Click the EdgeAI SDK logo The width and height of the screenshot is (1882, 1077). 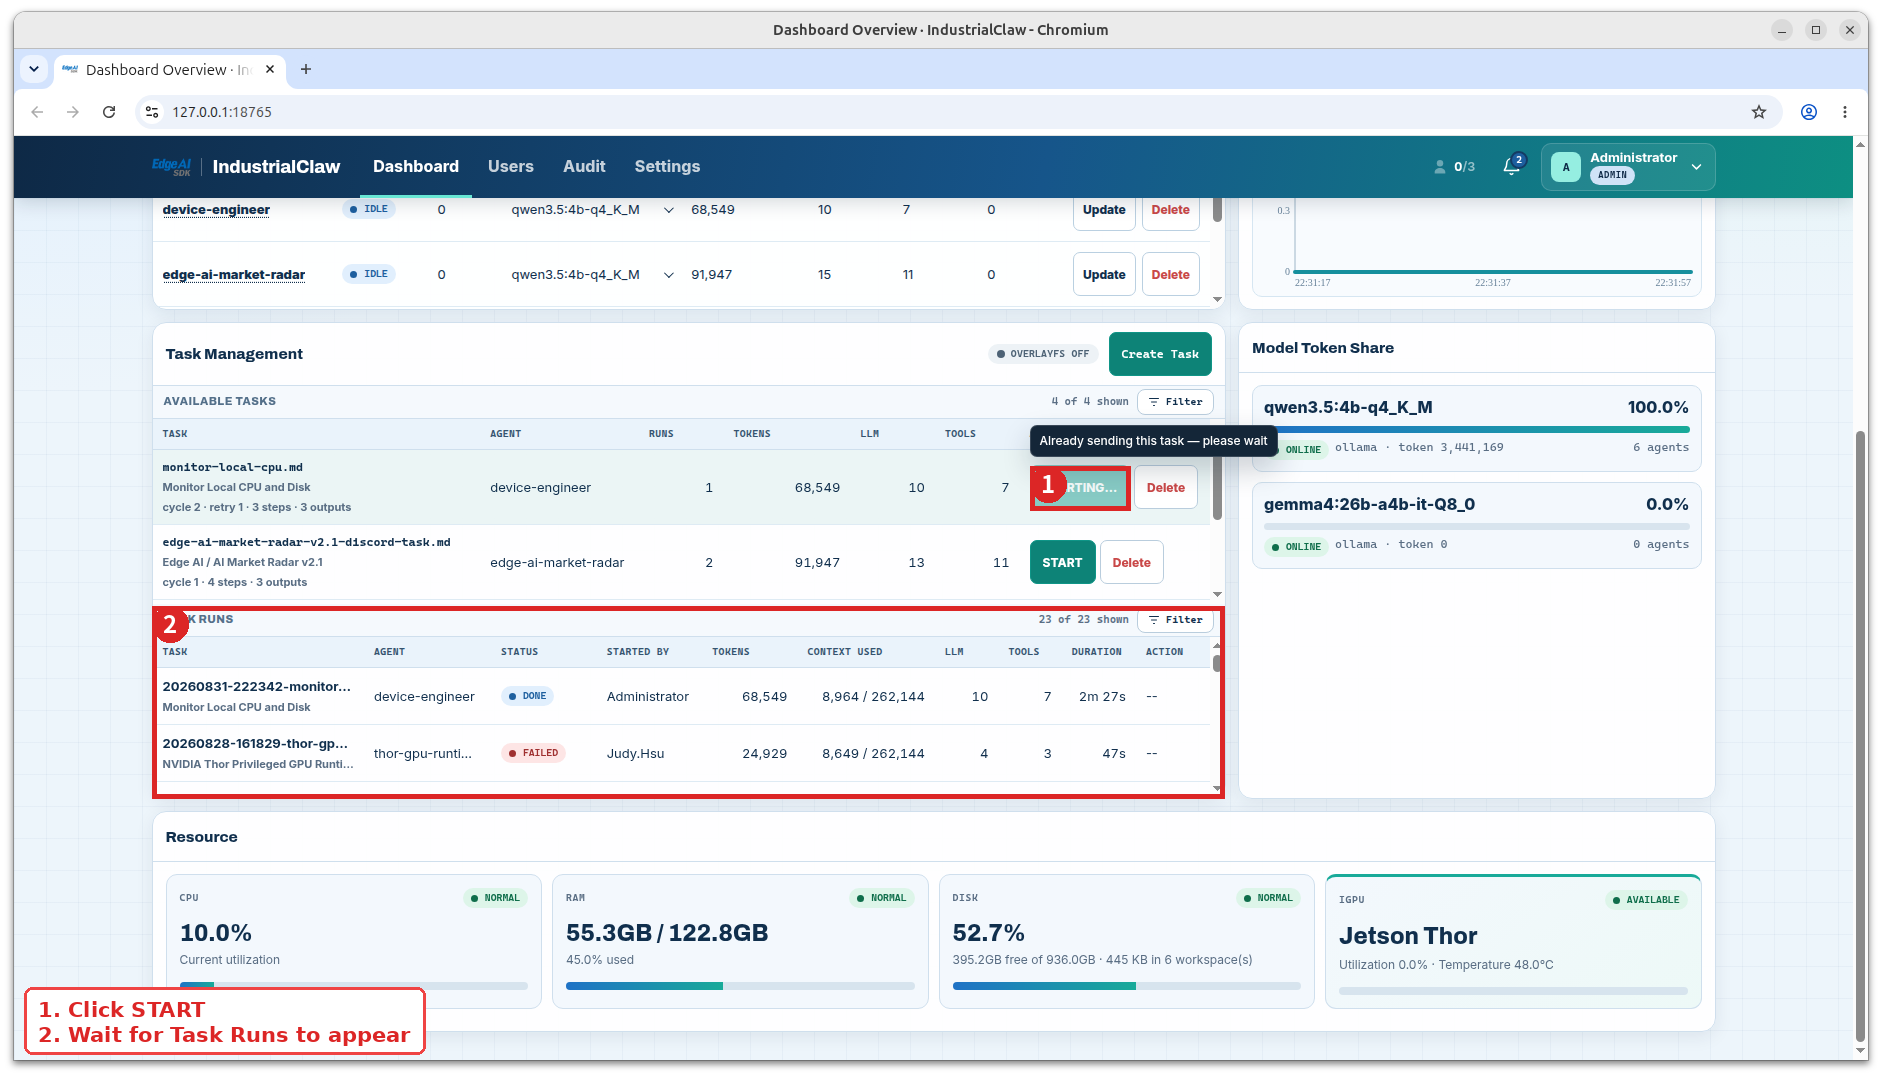(171, 166)
